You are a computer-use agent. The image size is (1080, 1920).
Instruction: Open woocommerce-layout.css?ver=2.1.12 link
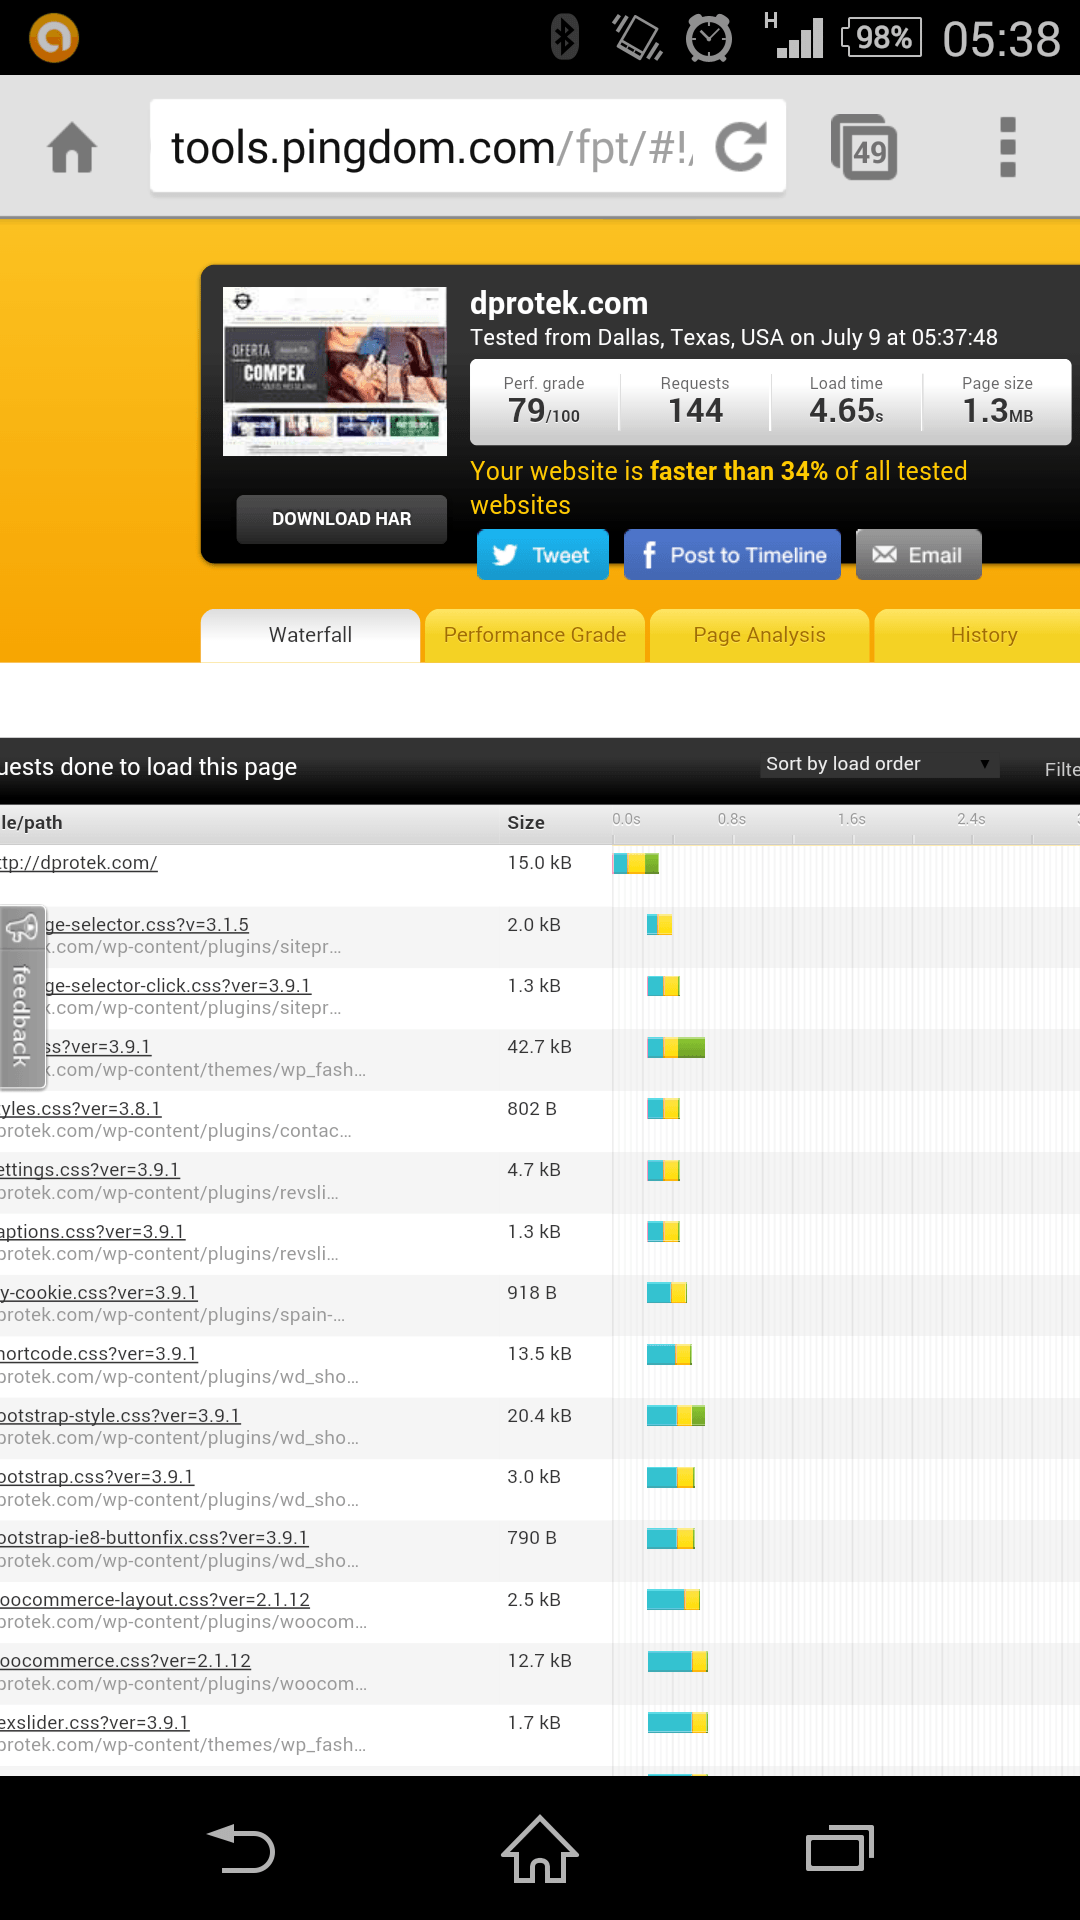point(155,1599)
